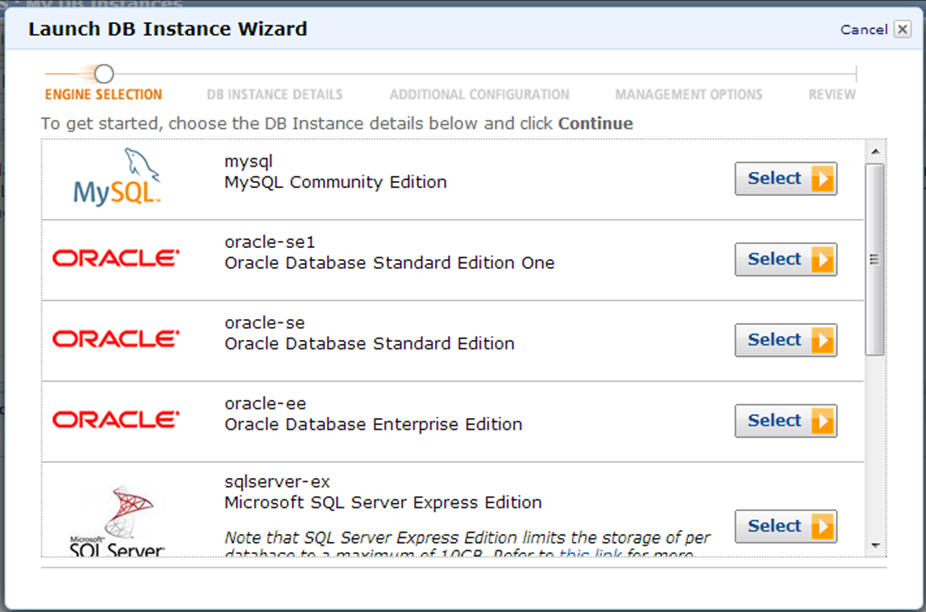
Task: Select Oracle Database Standard Edition One
Action: (785, 259)
